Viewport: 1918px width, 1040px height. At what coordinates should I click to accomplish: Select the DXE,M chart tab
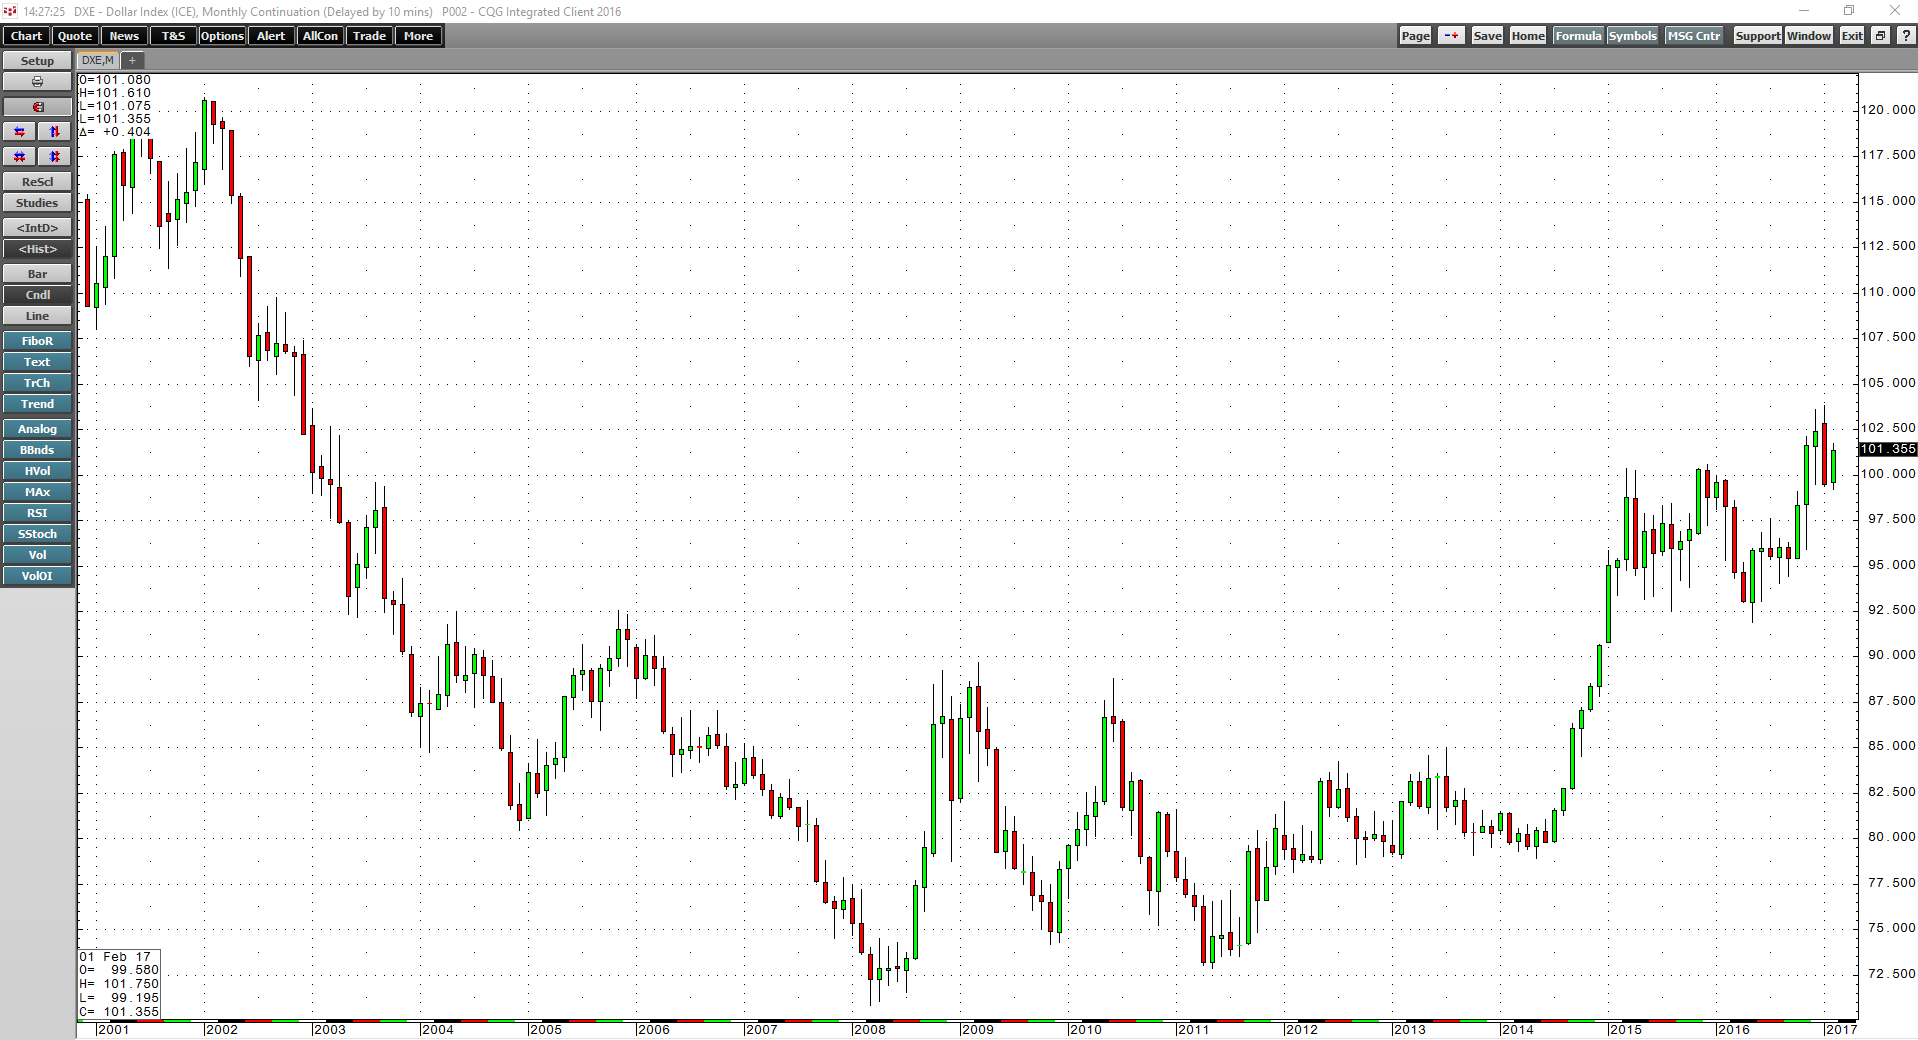(98, 61)
